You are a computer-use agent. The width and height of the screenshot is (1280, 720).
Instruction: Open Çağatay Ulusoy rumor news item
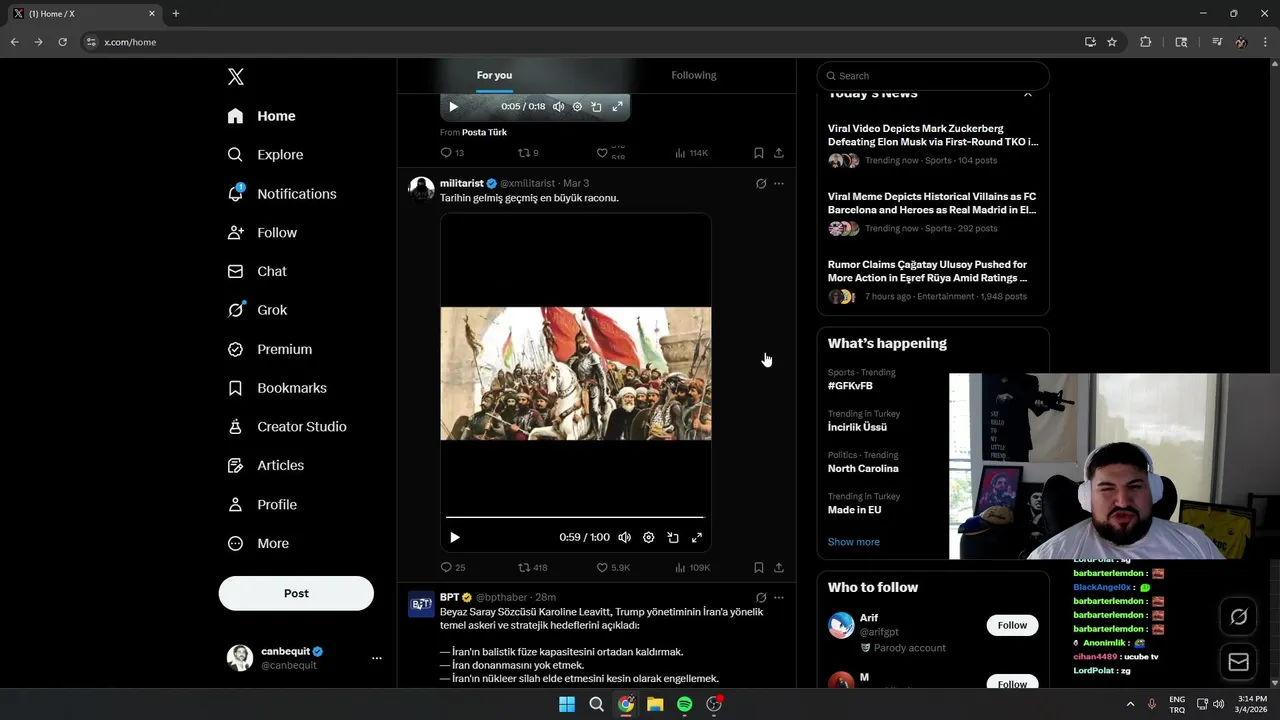tap(933, 281)
